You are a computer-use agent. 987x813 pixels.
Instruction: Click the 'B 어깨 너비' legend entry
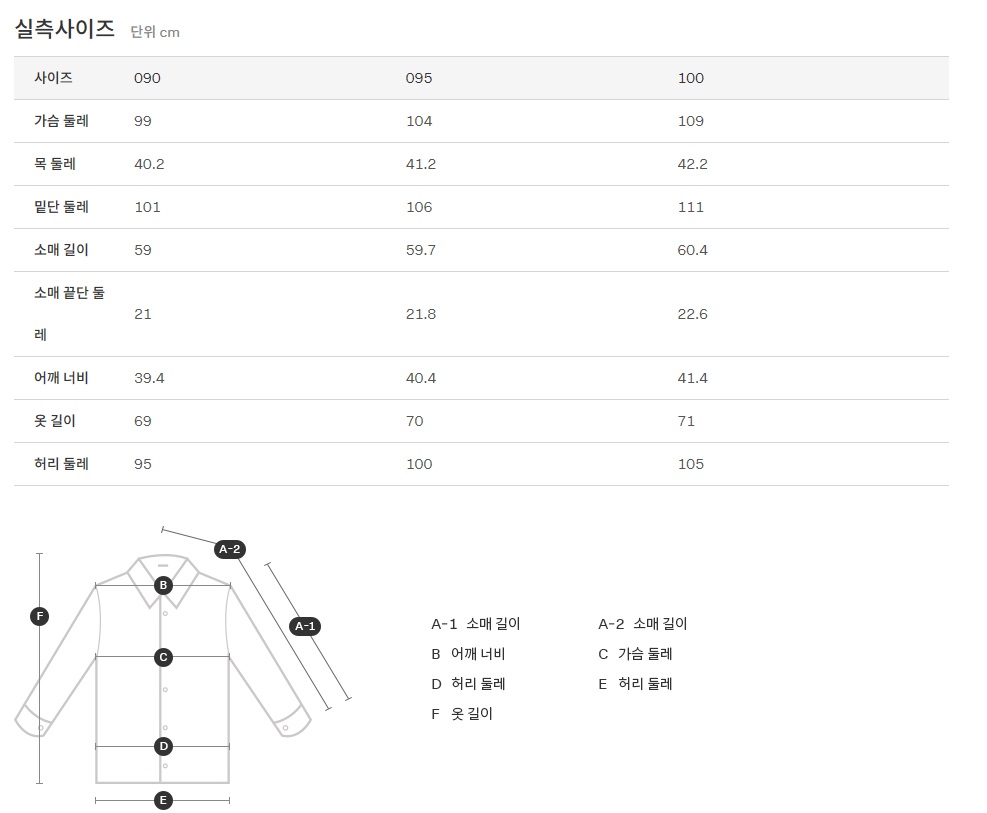pos(468,654)
